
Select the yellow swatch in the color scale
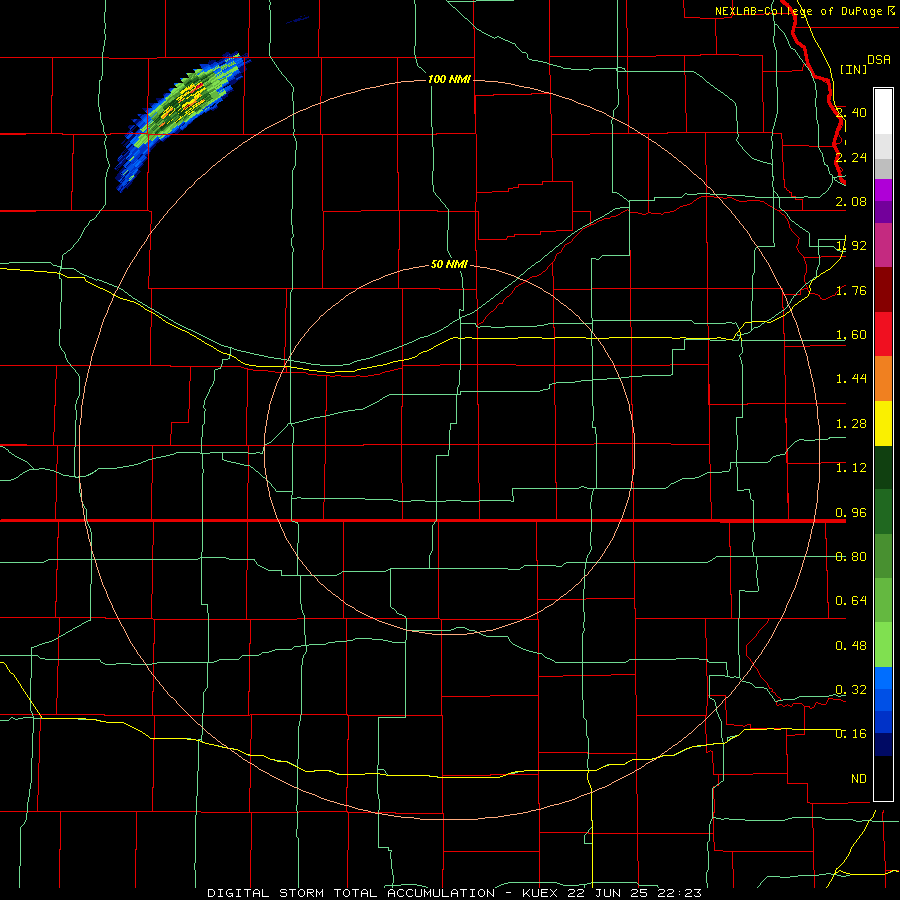coord(883,424)
